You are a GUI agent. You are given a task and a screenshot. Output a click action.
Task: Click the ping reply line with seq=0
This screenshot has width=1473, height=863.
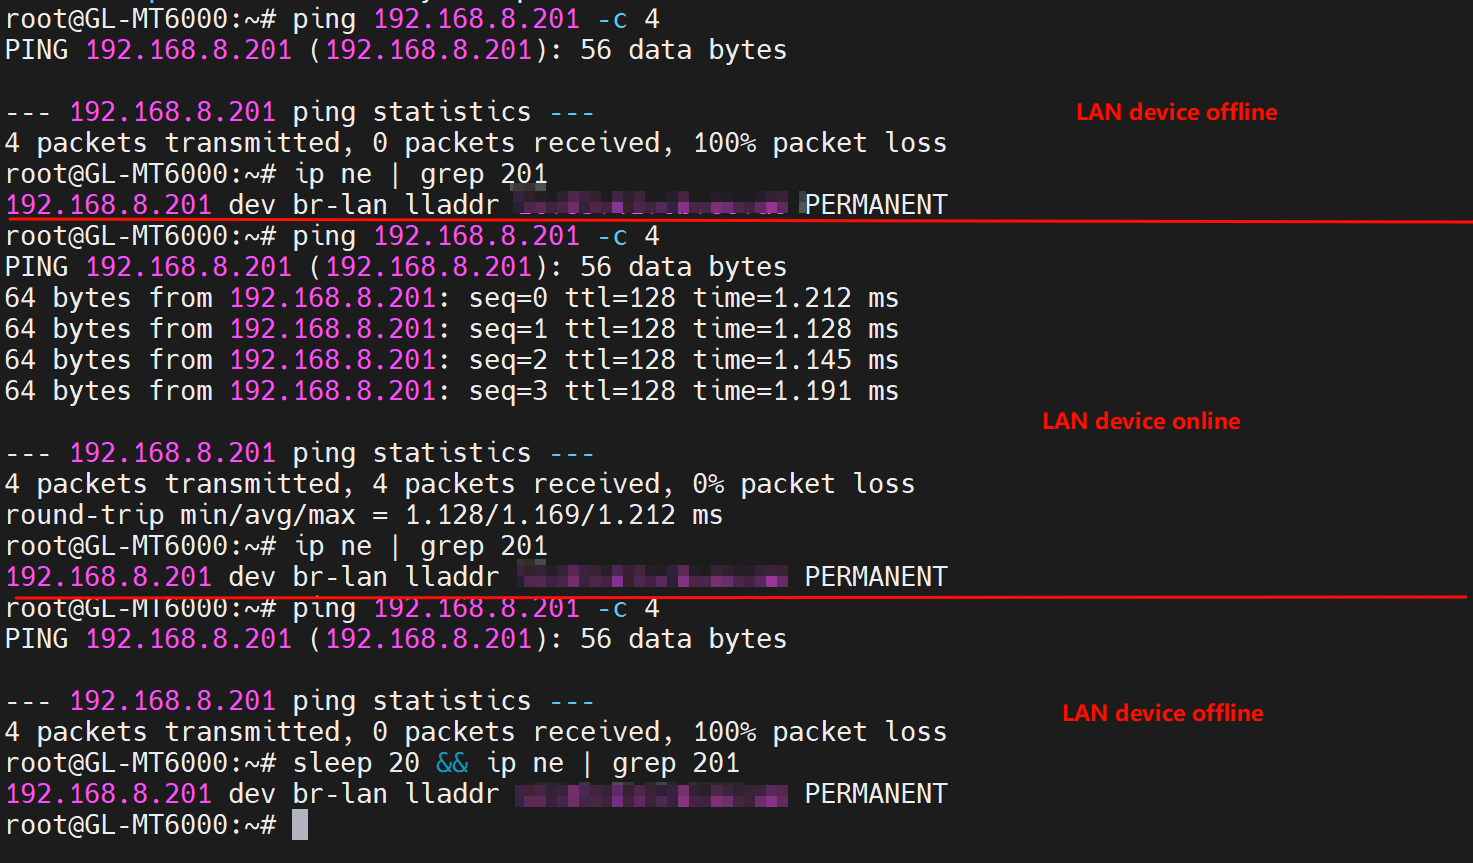(x=451, y=298)
